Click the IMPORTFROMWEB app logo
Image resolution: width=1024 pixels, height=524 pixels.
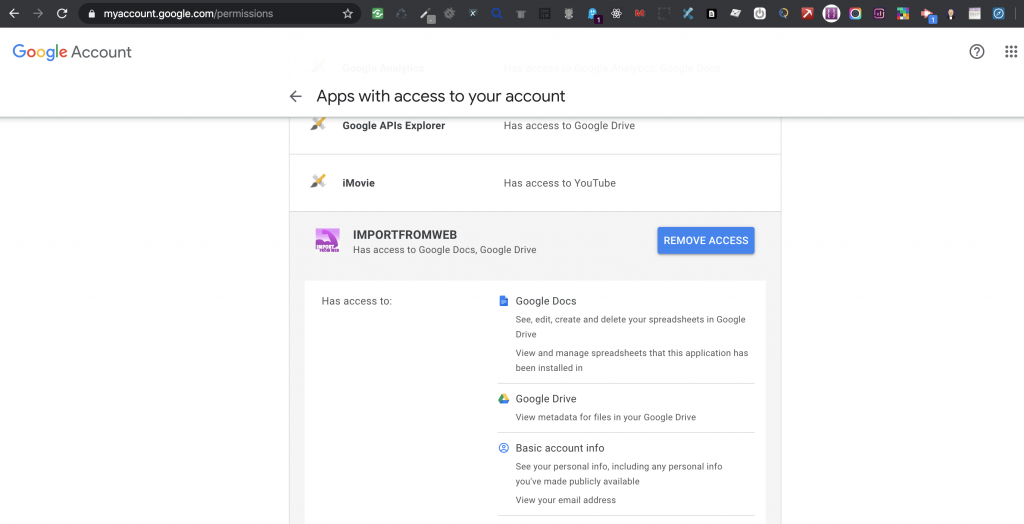click(x=327, y=241)
